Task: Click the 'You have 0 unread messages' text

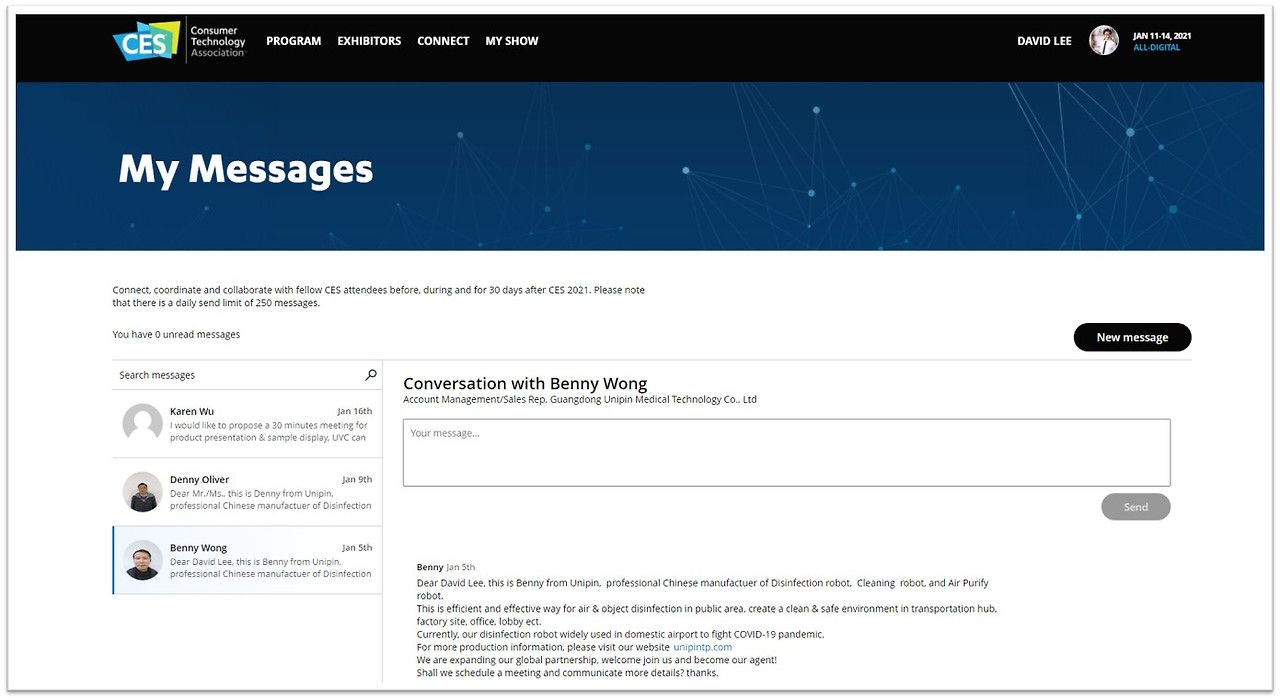Action: tap(176, 334)
